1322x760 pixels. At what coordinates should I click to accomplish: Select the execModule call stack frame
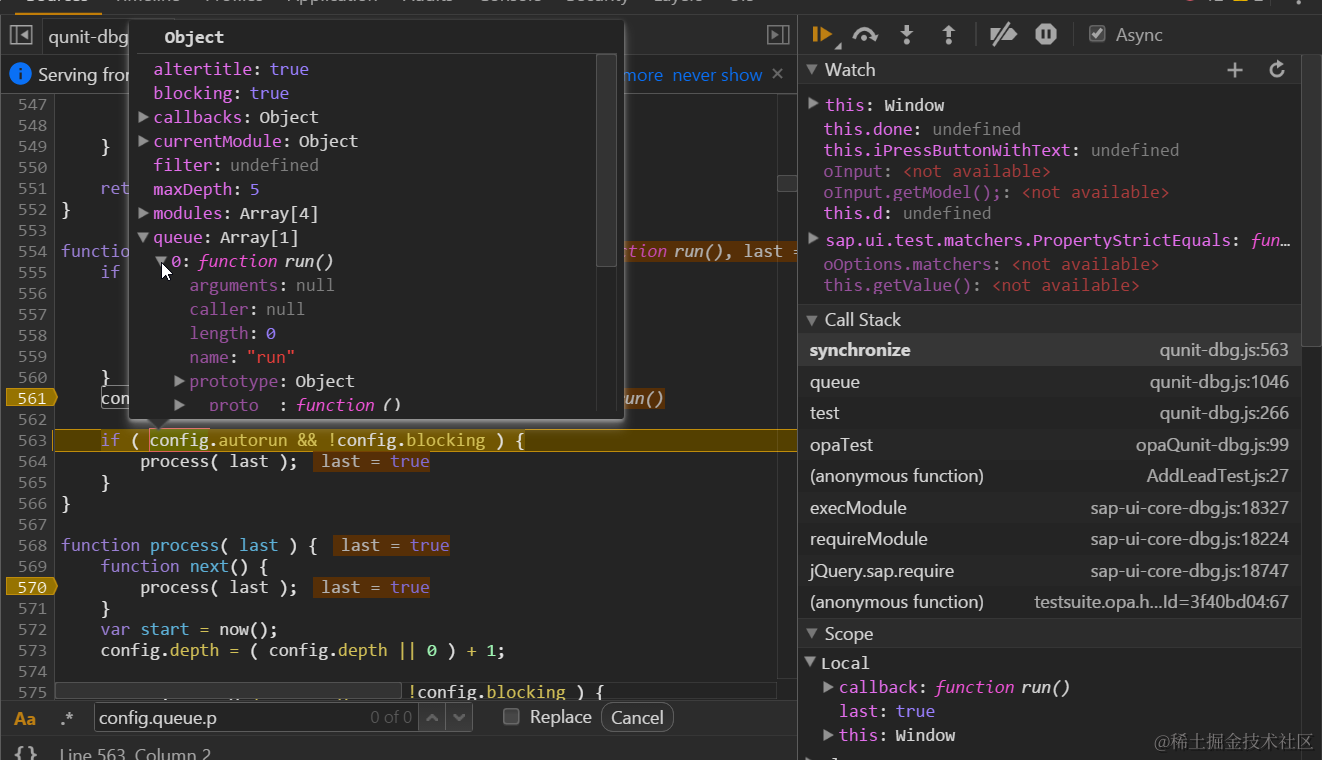858,508
